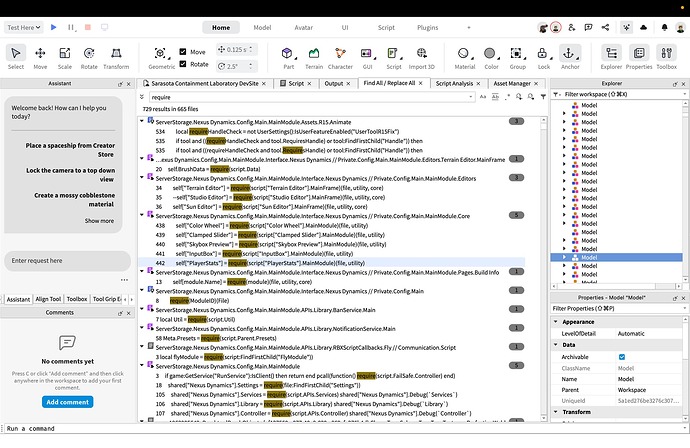Open the Asset Manager tab
The image size is (690, 448).
pyautogui.click(x=512, y=83)
